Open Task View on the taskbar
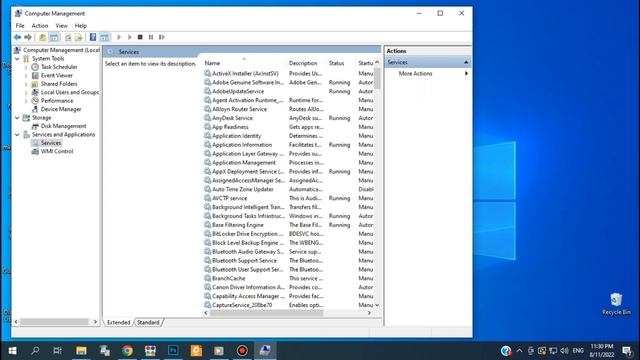 [x=58, y=351]
